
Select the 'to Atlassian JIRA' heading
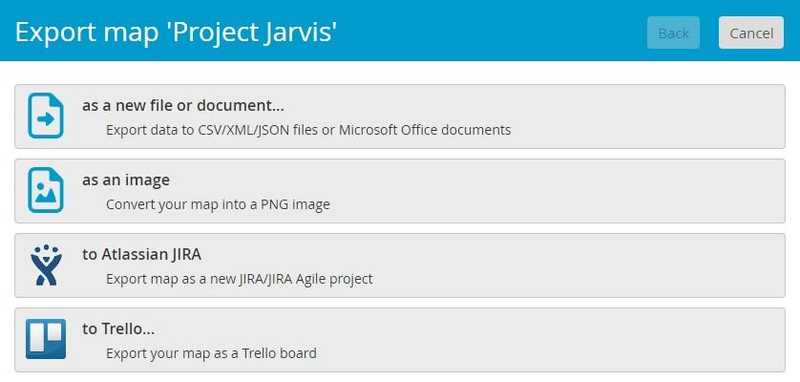pos(142,254)
